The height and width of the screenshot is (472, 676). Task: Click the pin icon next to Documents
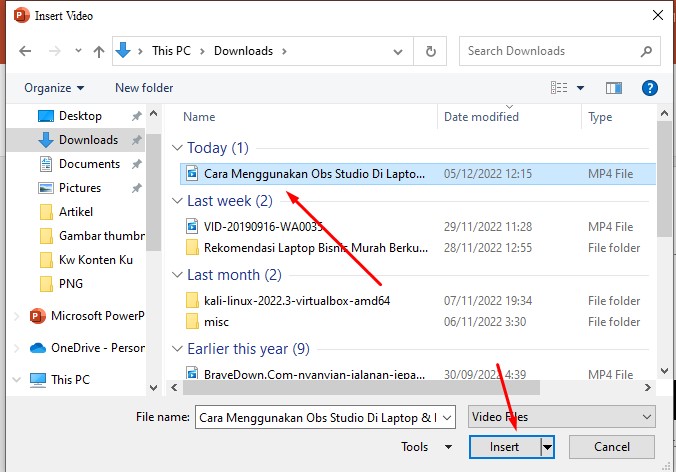point(136,164)
